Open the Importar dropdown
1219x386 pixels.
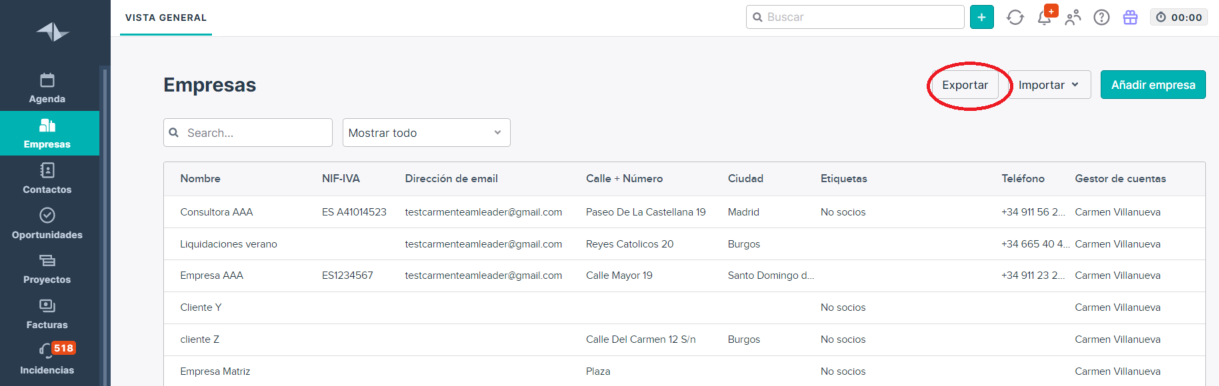[1049, 85]
